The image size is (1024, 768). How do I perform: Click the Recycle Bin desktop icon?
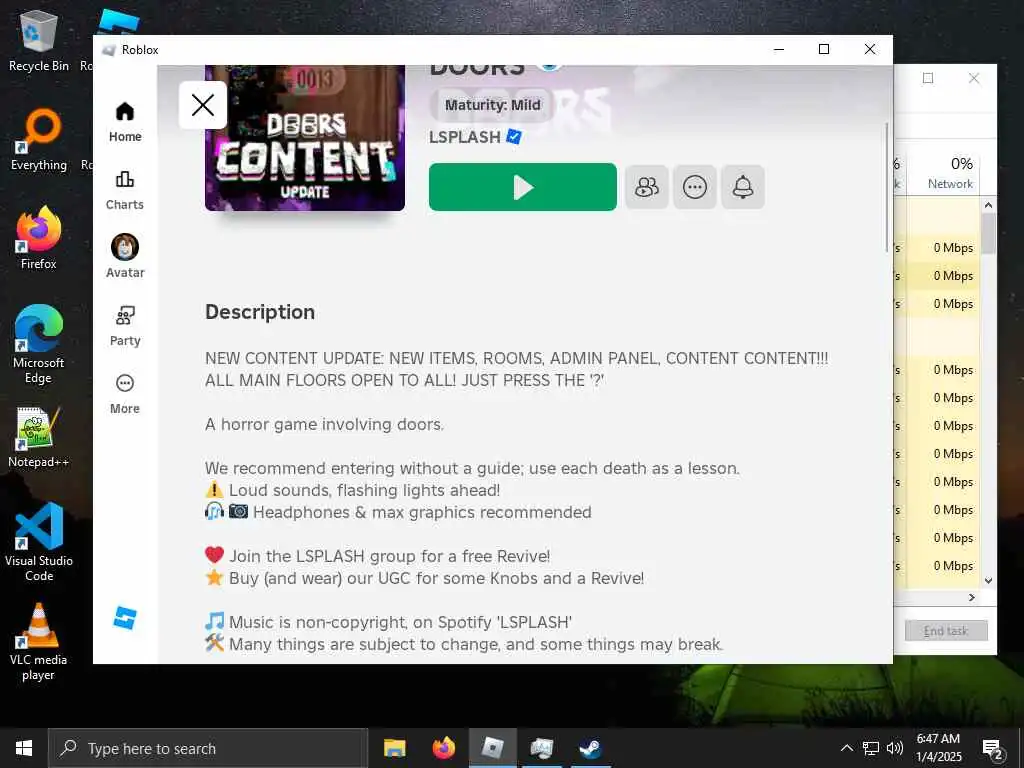[x=39, y=41]
